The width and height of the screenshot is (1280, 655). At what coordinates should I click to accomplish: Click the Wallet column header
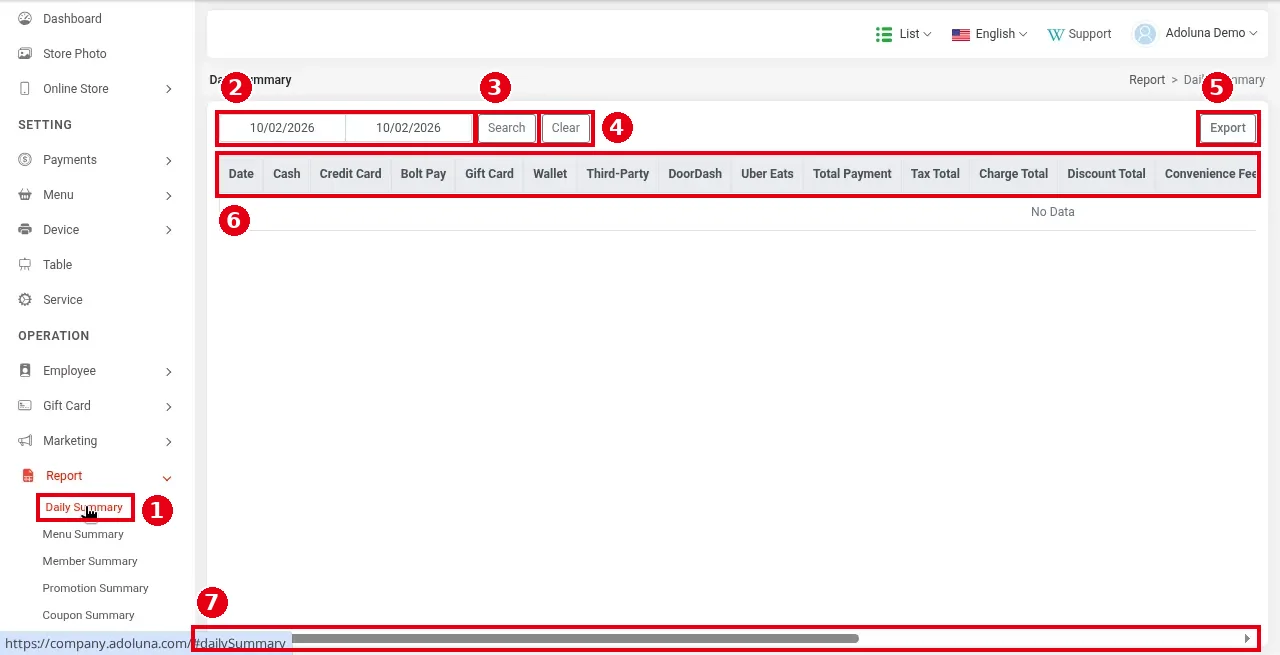pyautogui.click(x=550, y=174)
